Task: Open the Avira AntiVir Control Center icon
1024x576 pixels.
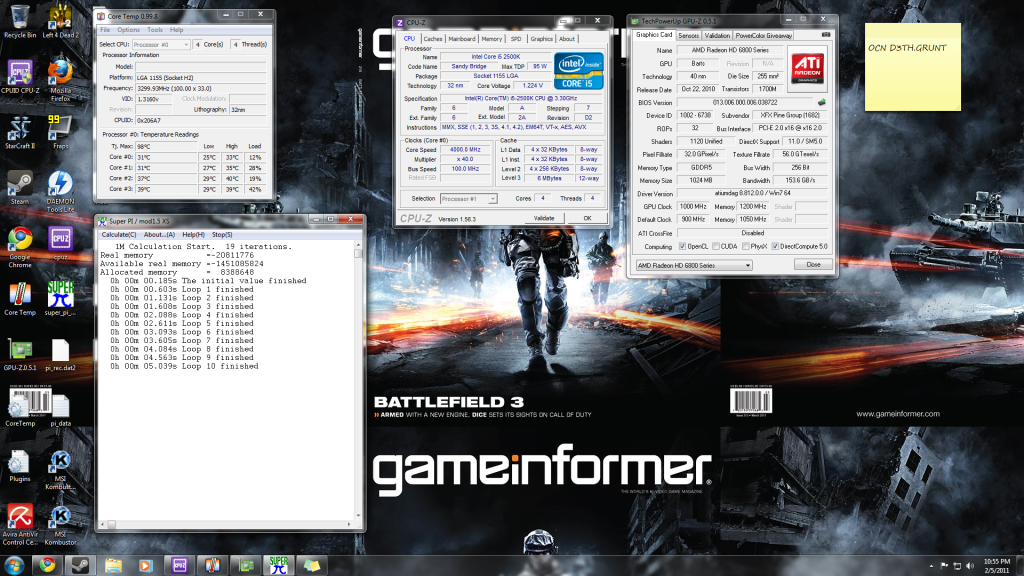Action: tap(20, 524)
